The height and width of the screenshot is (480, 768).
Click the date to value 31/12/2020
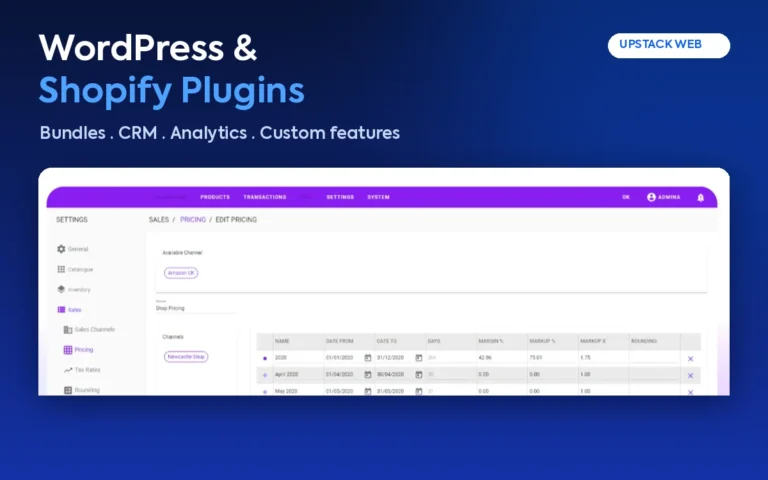[x=390, y=358]
